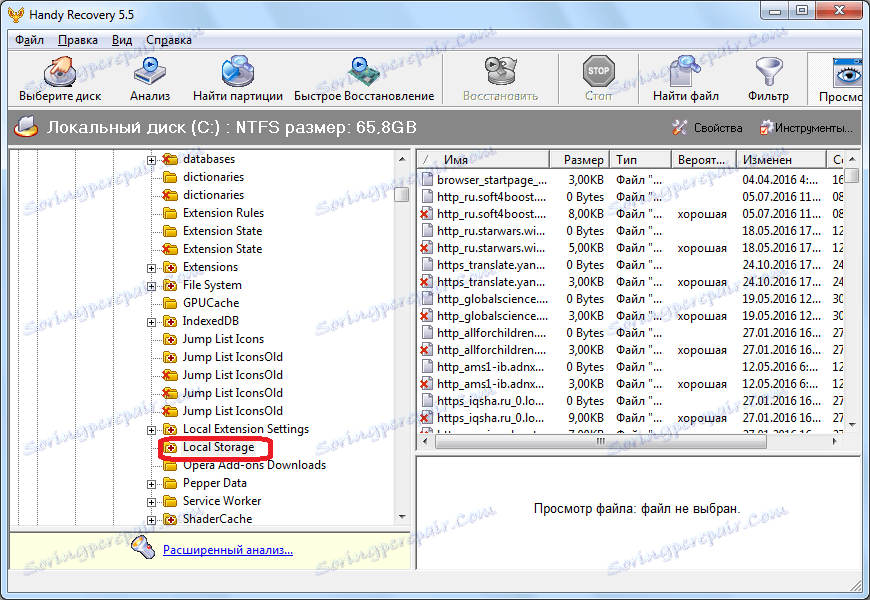870x600 pixels.
Task: Open the Фильтр funnel filter
Action: tap(768, 79)
